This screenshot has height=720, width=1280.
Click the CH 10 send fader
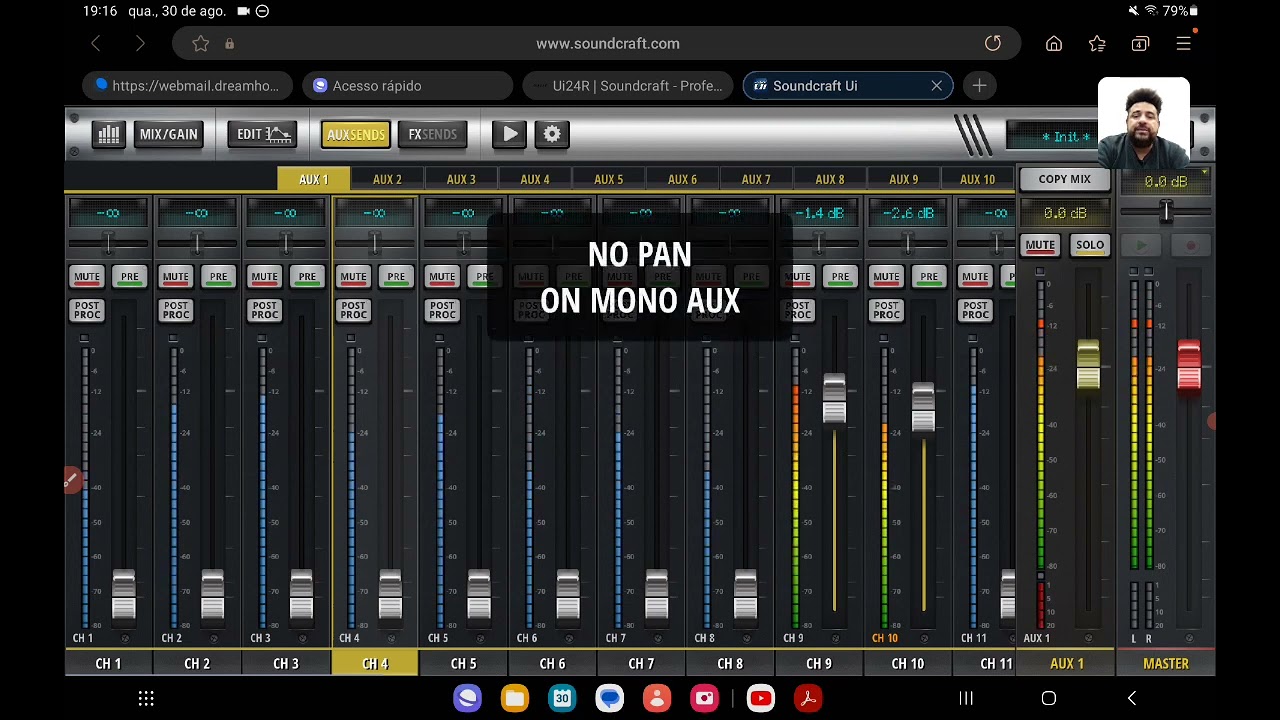click(923, 408)
